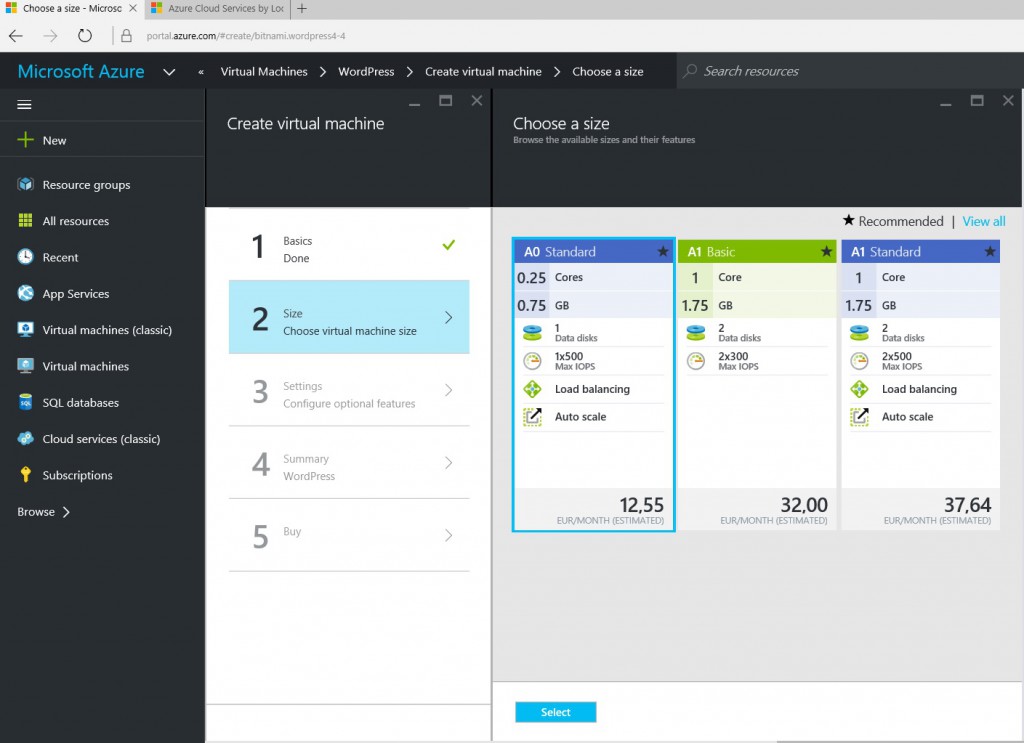The image size is (1024, 743).
Task: Click the browser address bar URL
Action: coord(246,36)
